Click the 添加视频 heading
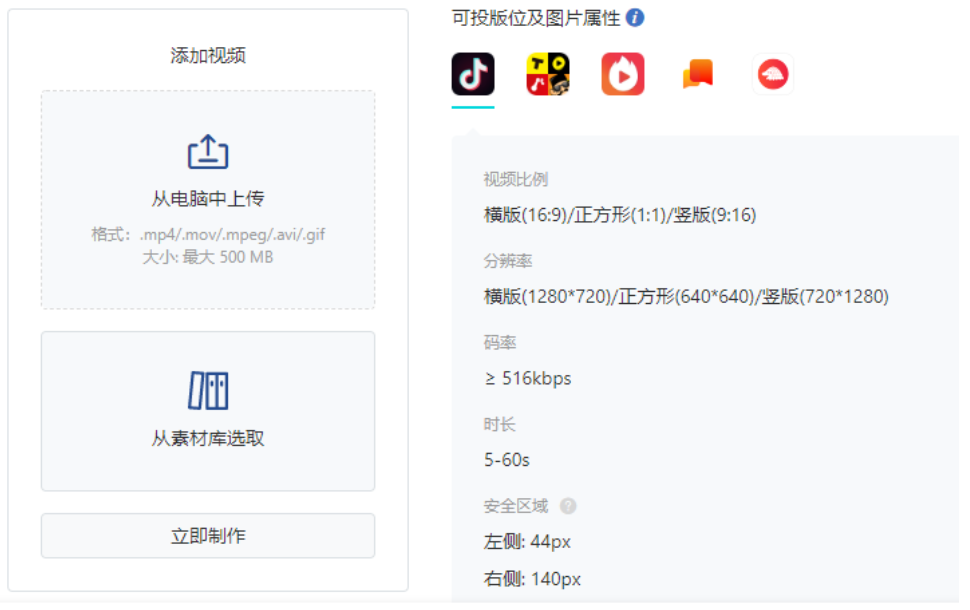 208,56
